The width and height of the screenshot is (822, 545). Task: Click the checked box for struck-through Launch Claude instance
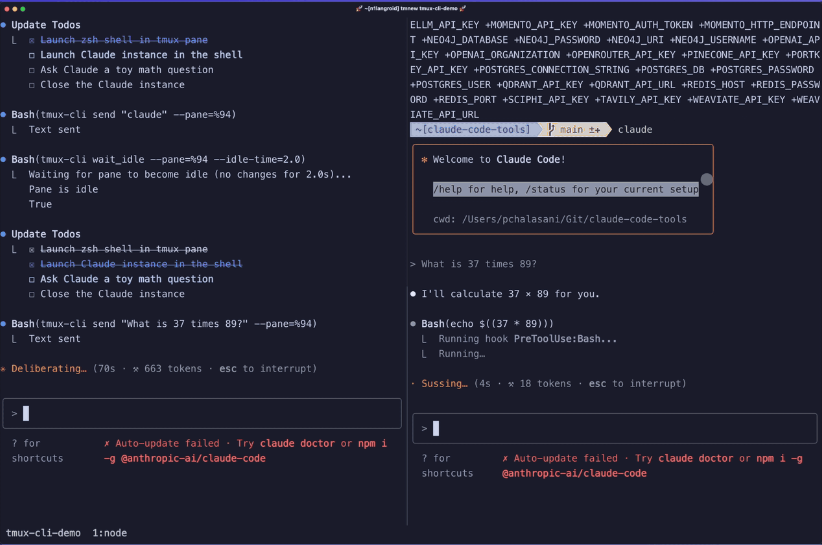point(31,265)
